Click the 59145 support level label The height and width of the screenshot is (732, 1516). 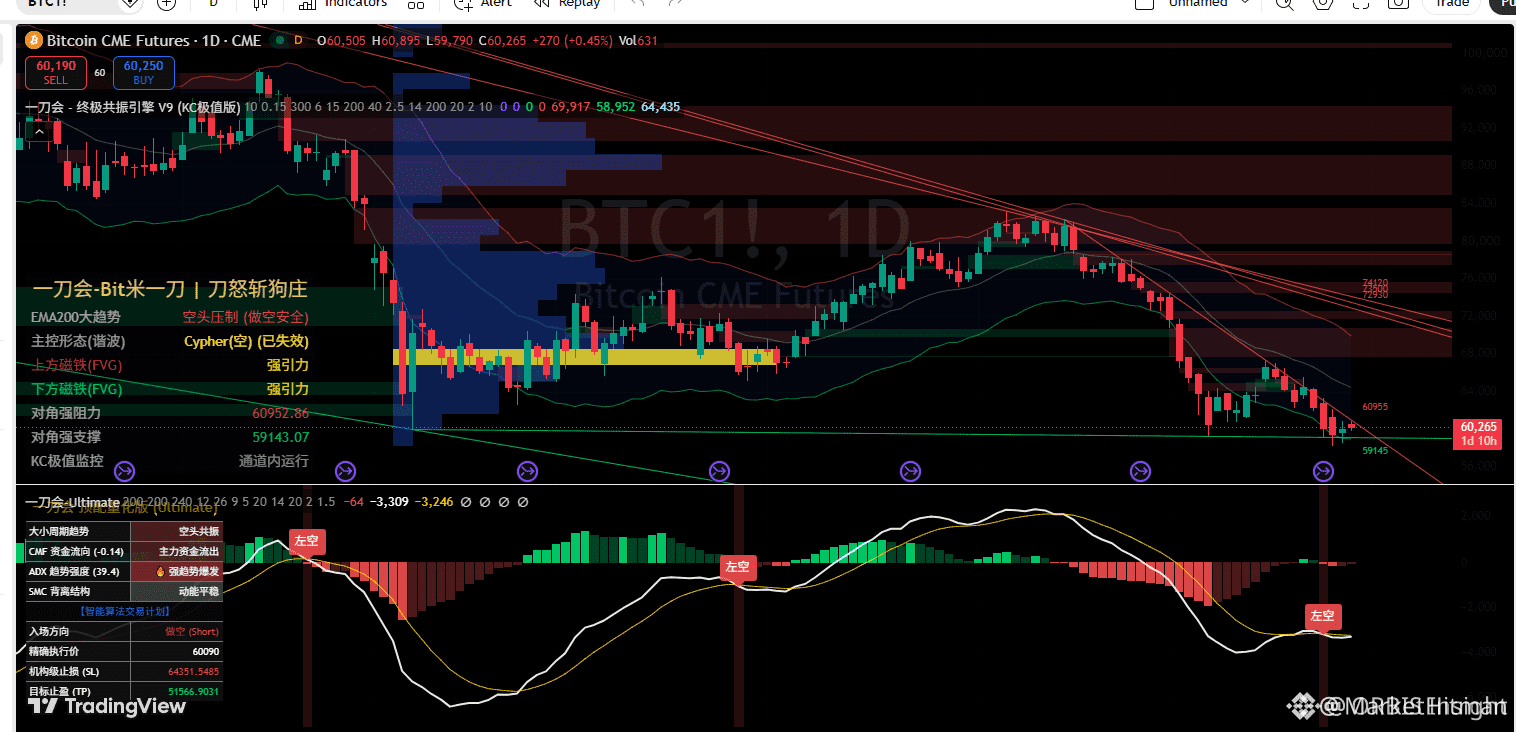coord(1375,451)
